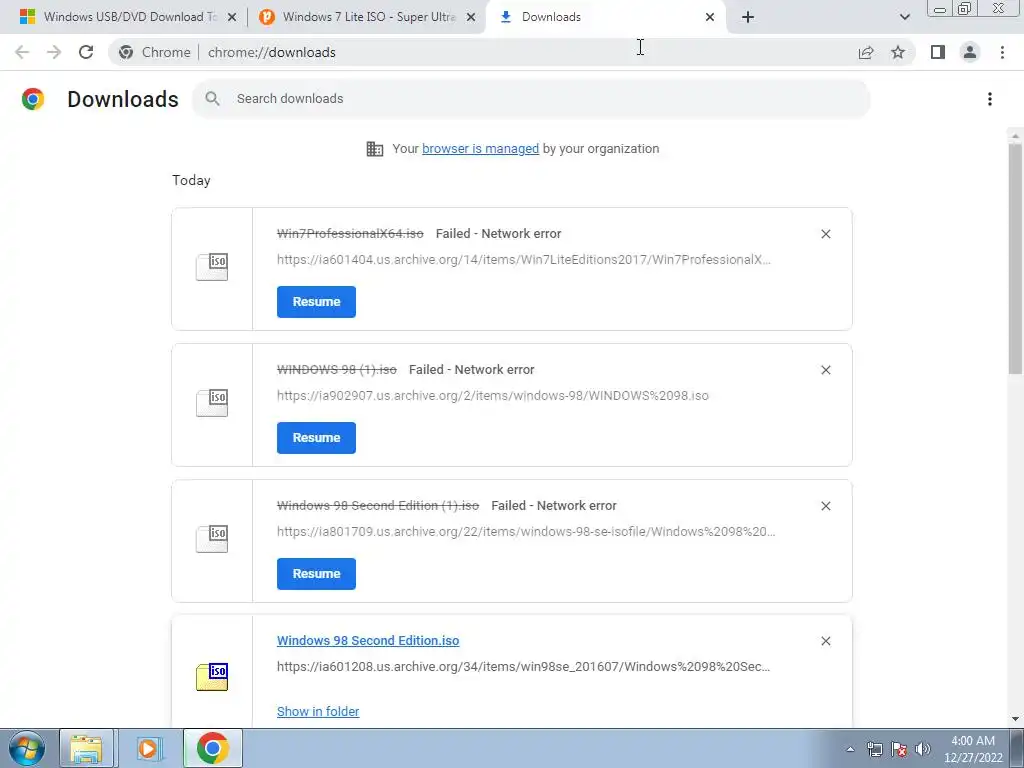Click the scrollbar up arrow
This screenshot has height=768, width=1024.
click(x=1015, y=136)
